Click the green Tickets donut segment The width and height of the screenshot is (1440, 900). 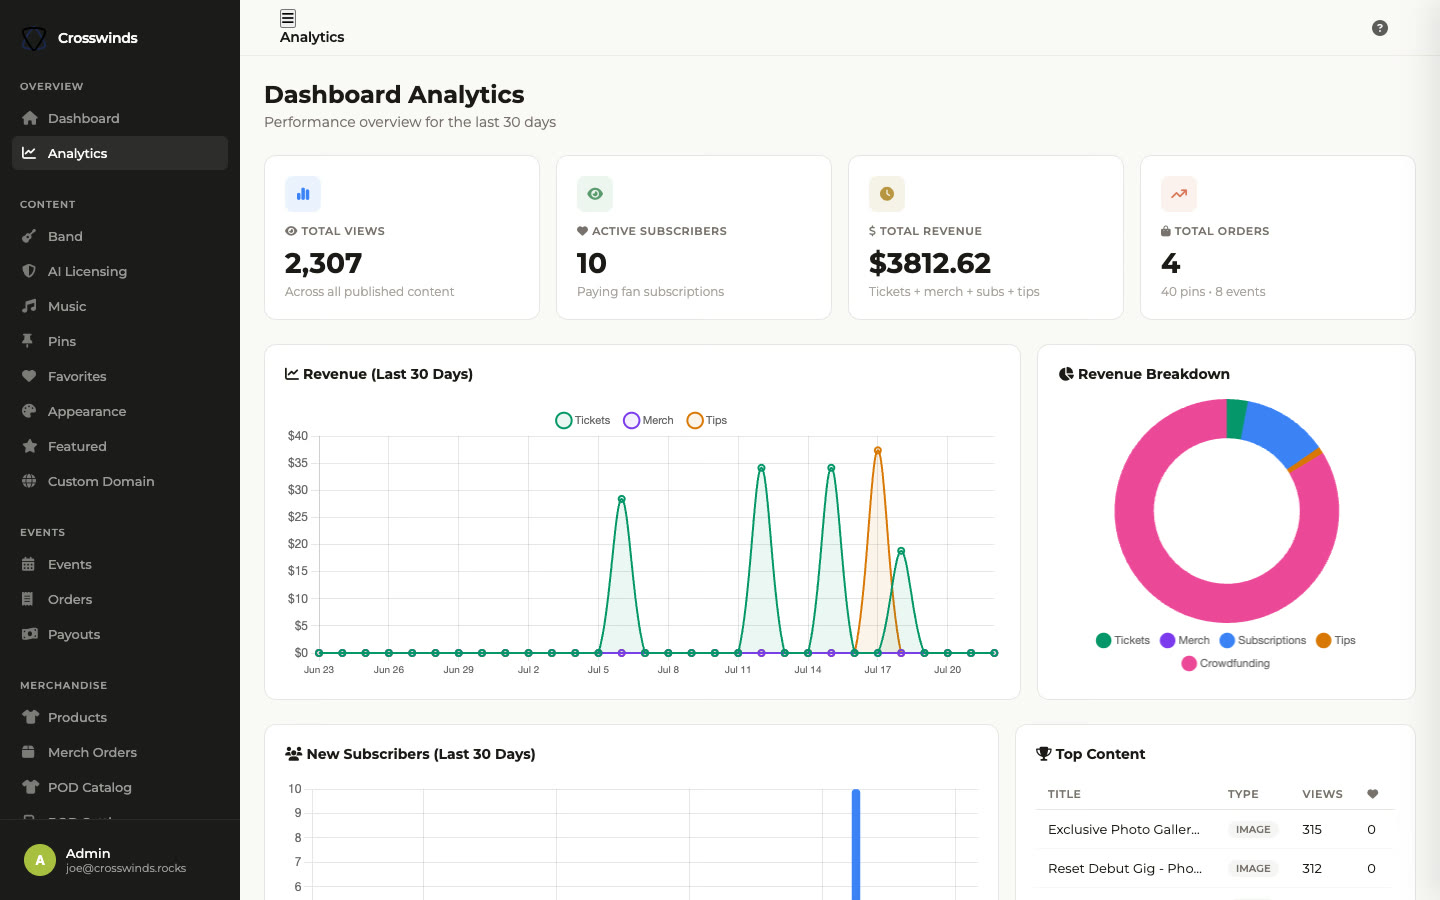click(1235, 418)
